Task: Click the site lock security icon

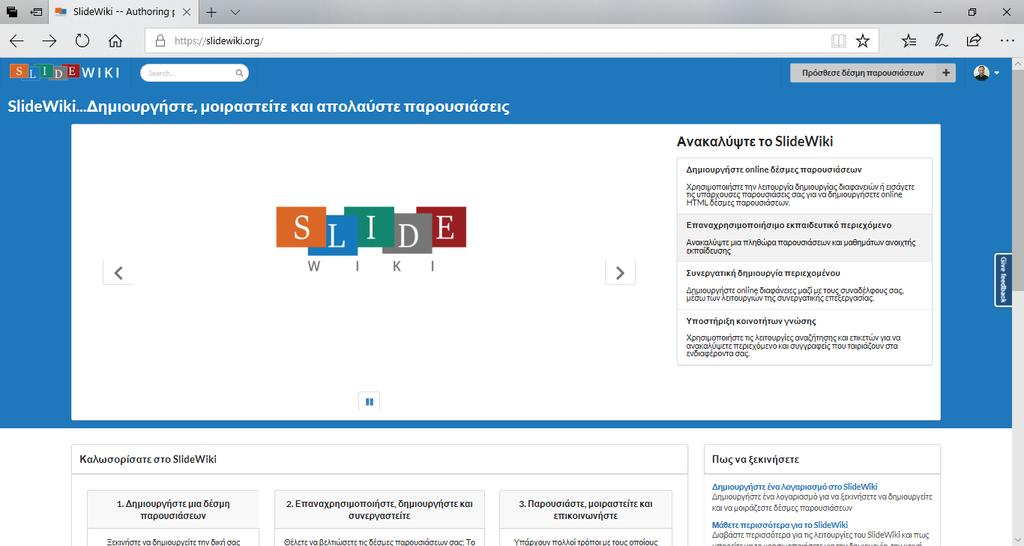Action: tap(160, 41)
